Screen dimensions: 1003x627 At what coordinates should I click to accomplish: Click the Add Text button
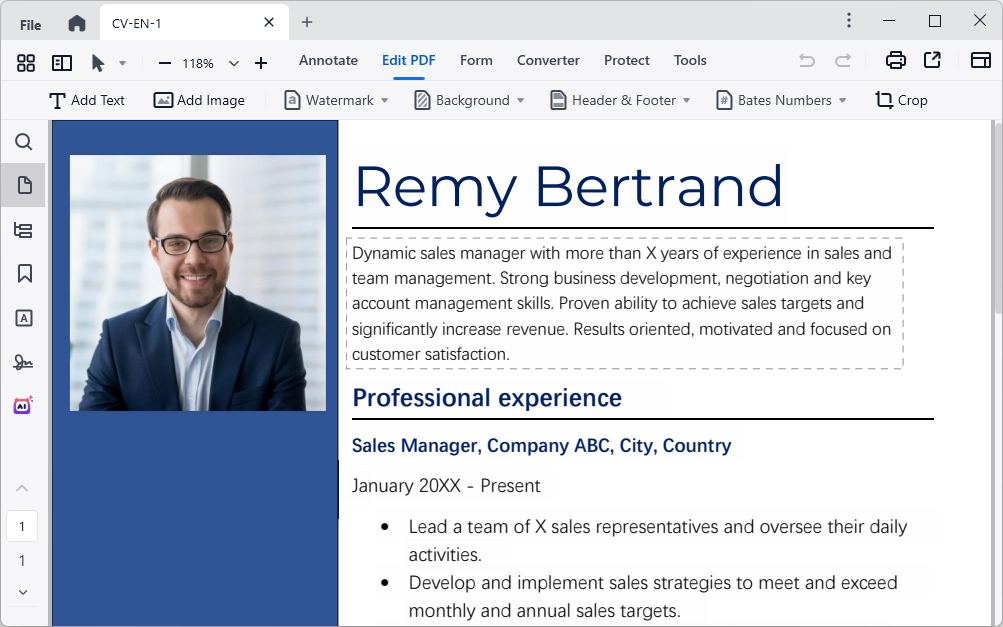pos(87,100)
